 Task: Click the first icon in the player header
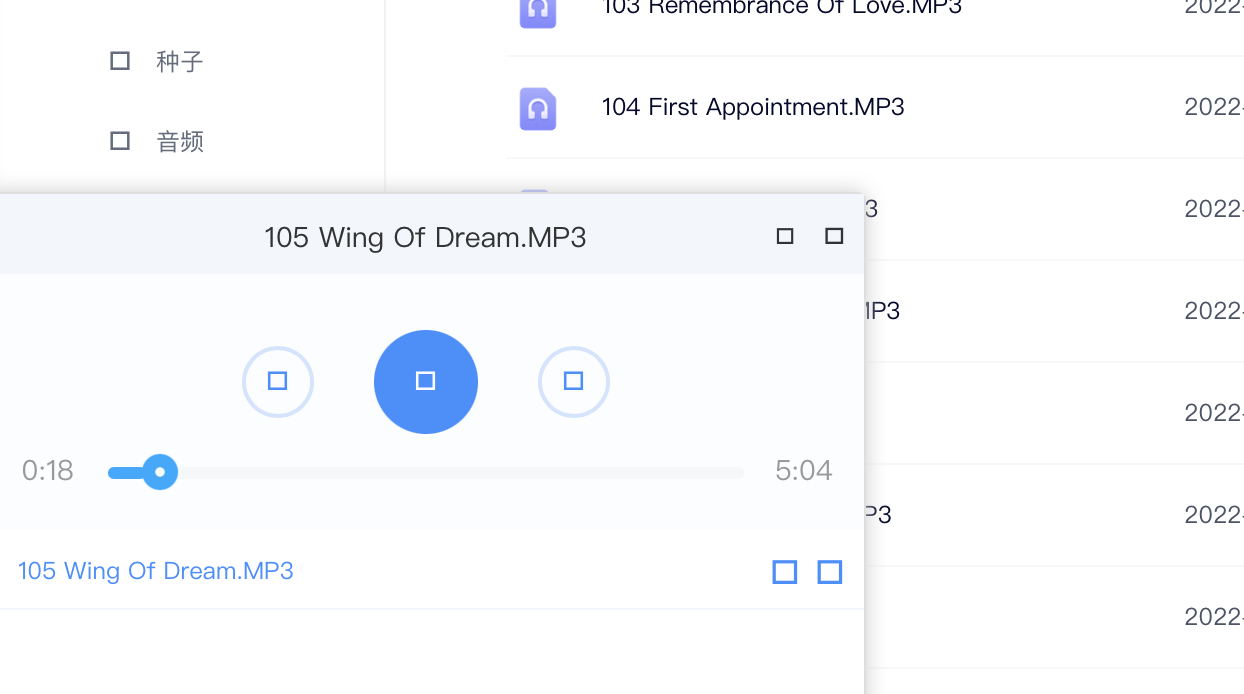click(x=785, y=236)
